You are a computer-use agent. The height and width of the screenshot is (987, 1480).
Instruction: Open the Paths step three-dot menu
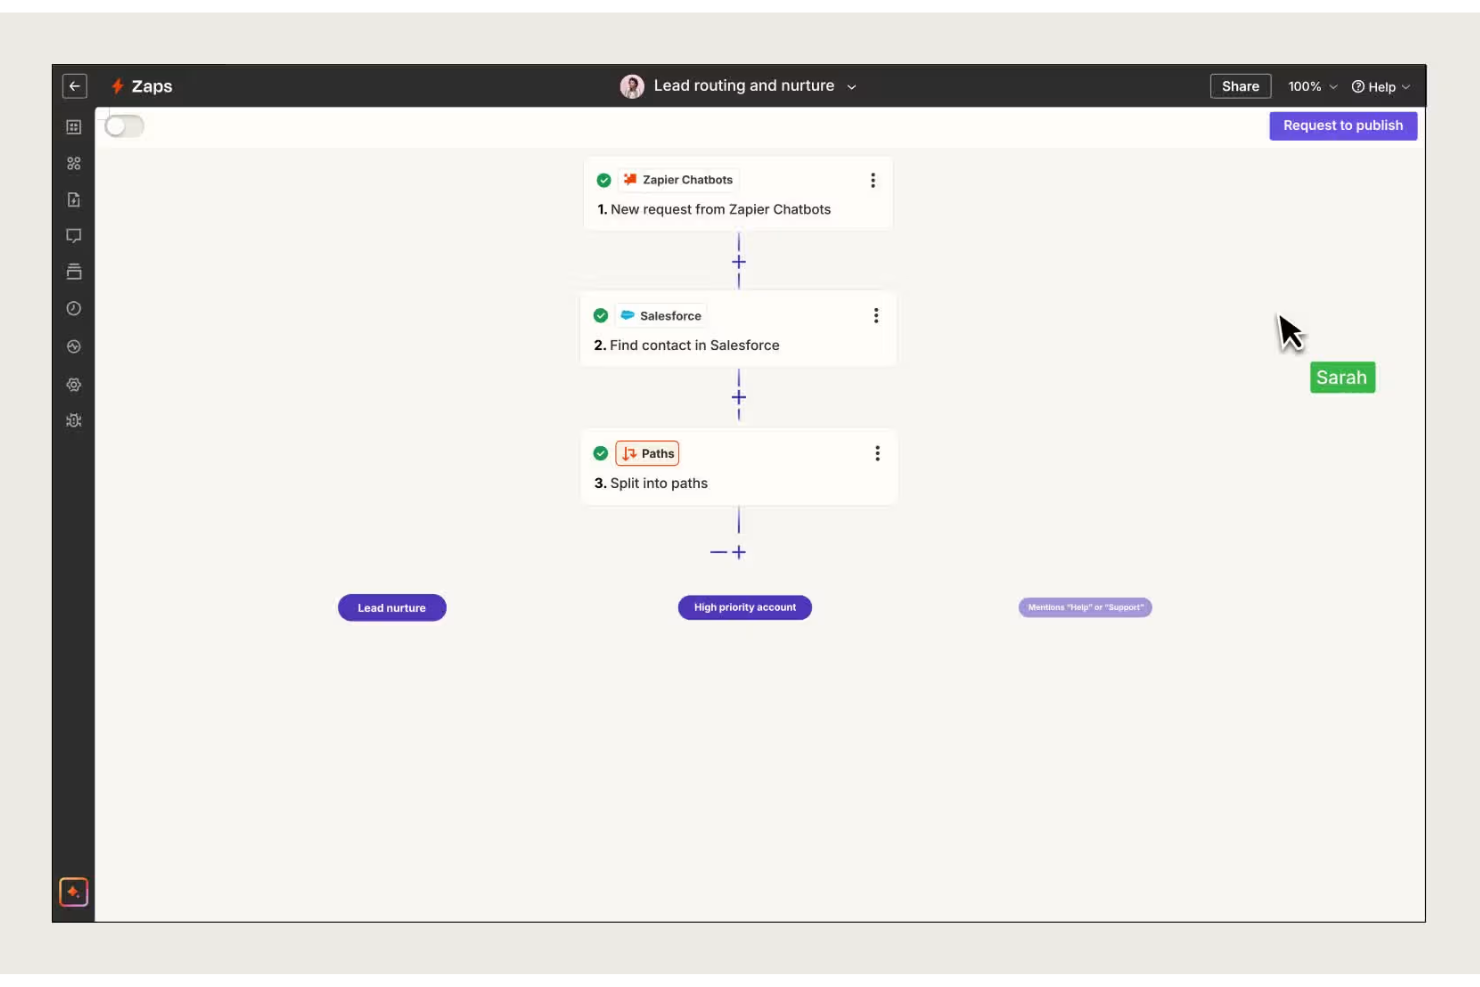tap(877, 453)
